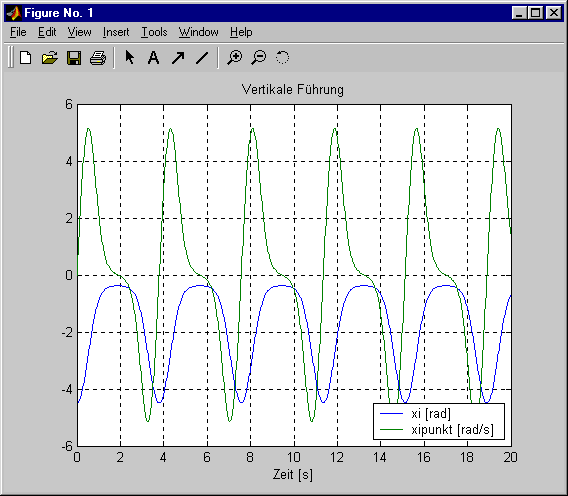Enable the Zoom Out magnifier tool
568x496 pixels.
[x=259, y=58]
